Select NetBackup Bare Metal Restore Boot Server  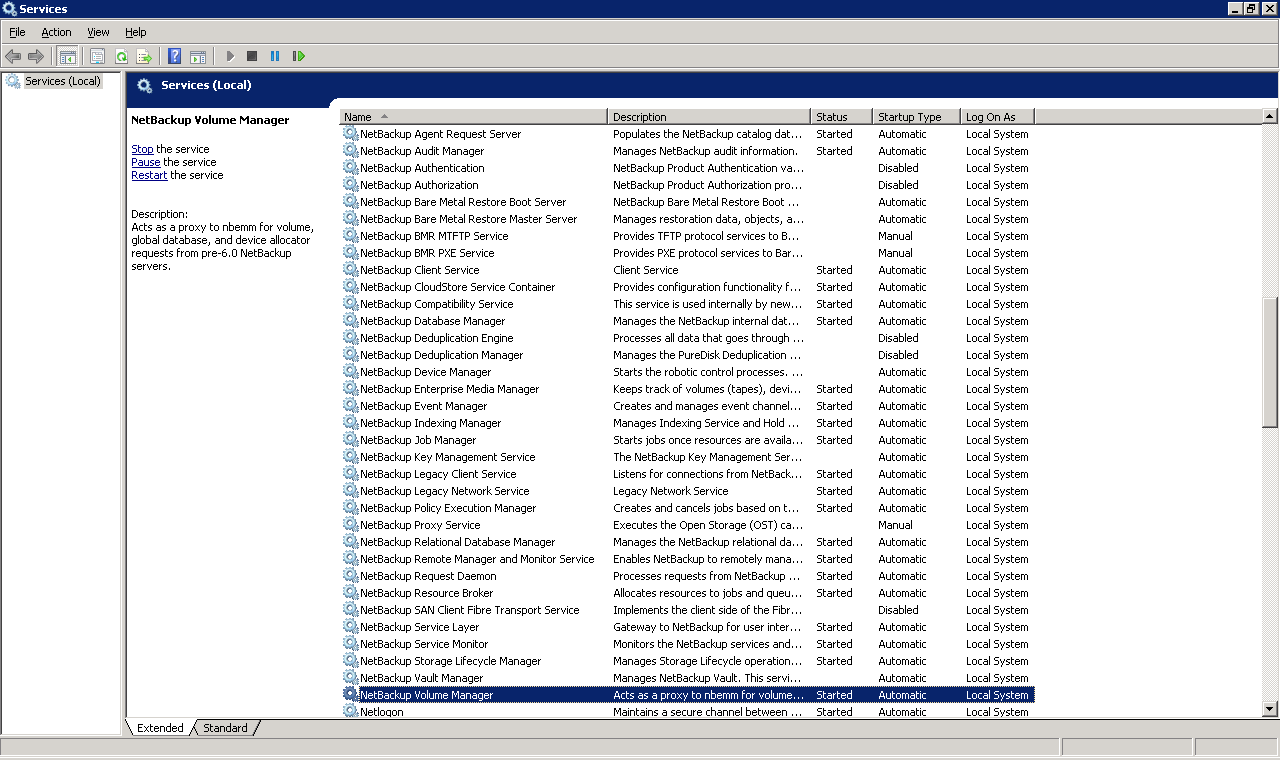(x=687, y=202)
